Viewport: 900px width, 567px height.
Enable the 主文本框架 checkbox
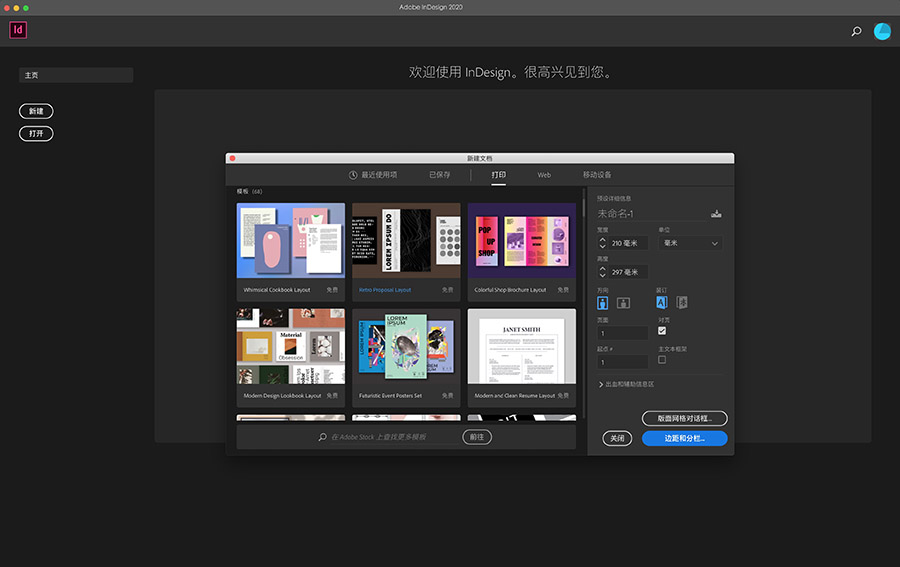pyautogui.click(x=662, y=360)
